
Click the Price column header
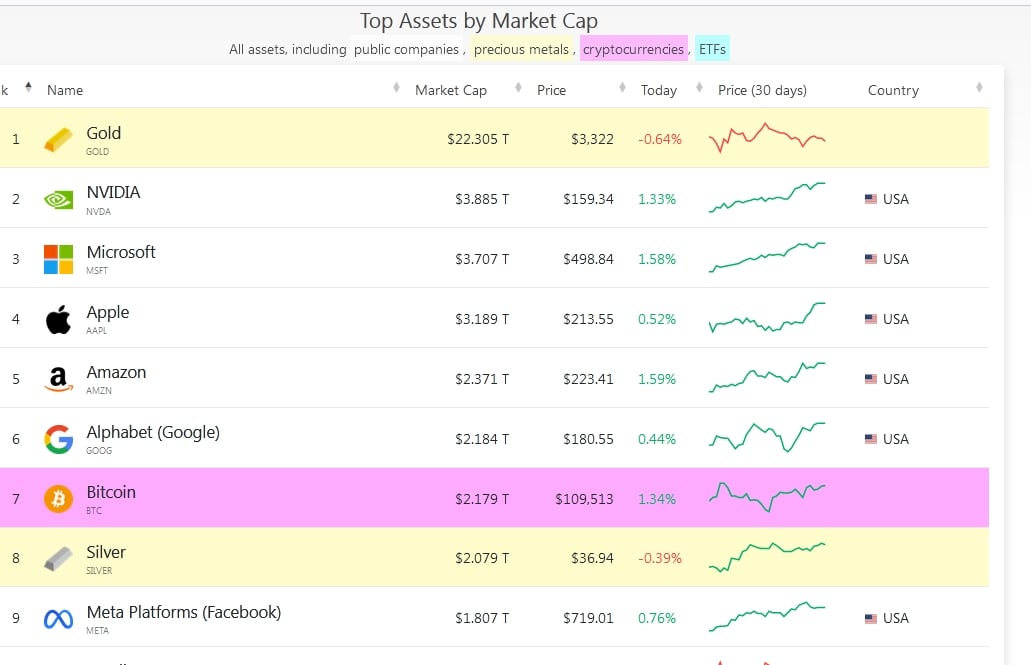coord(551,90)
